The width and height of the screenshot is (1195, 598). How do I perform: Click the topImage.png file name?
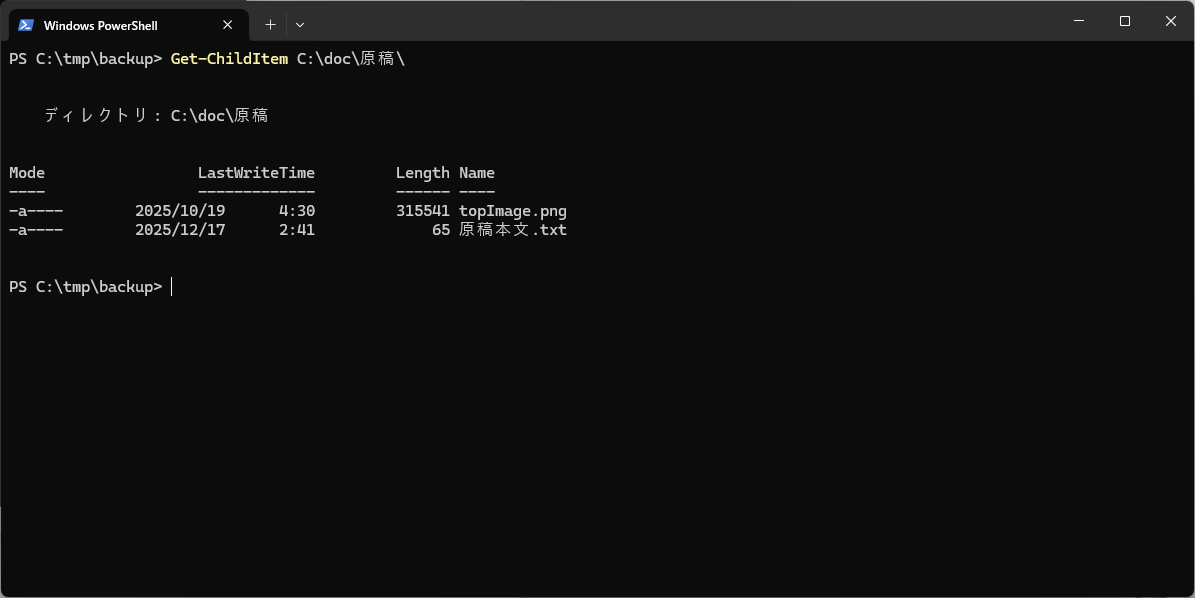coord(513,211)
